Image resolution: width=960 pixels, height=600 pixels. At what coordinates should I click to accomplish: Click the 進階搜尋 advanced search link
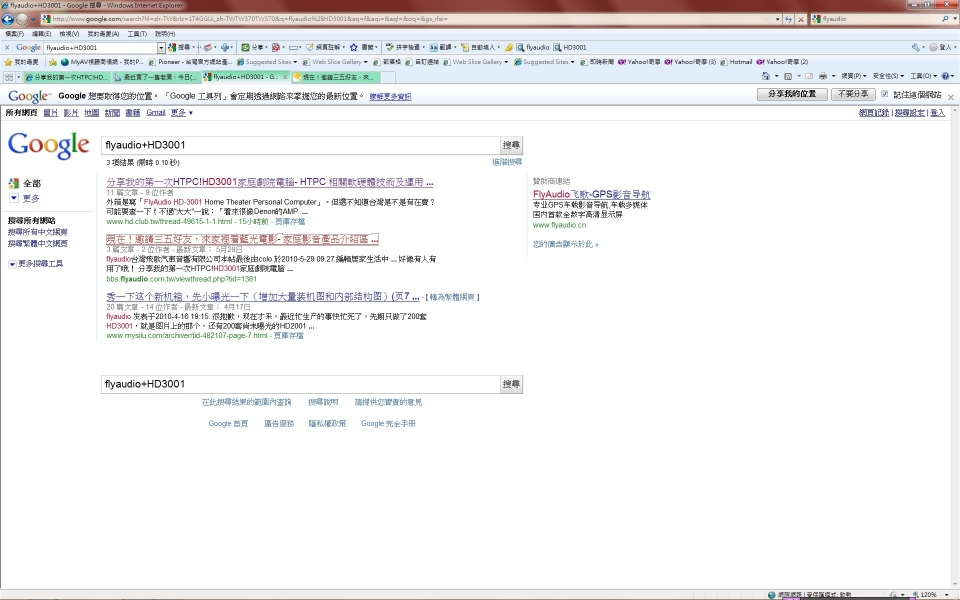tap(507, 162)
